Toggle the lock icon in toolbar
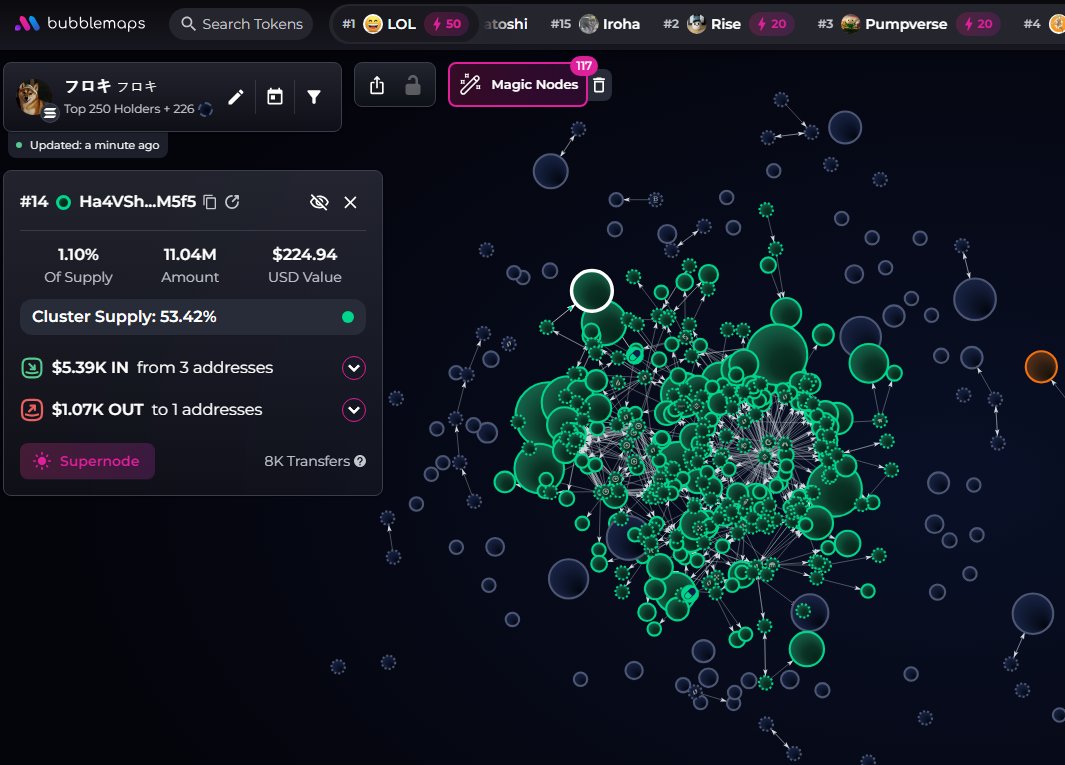Image resolution: width=1065 pixels, height=765 pixels. tap(412, 86)
